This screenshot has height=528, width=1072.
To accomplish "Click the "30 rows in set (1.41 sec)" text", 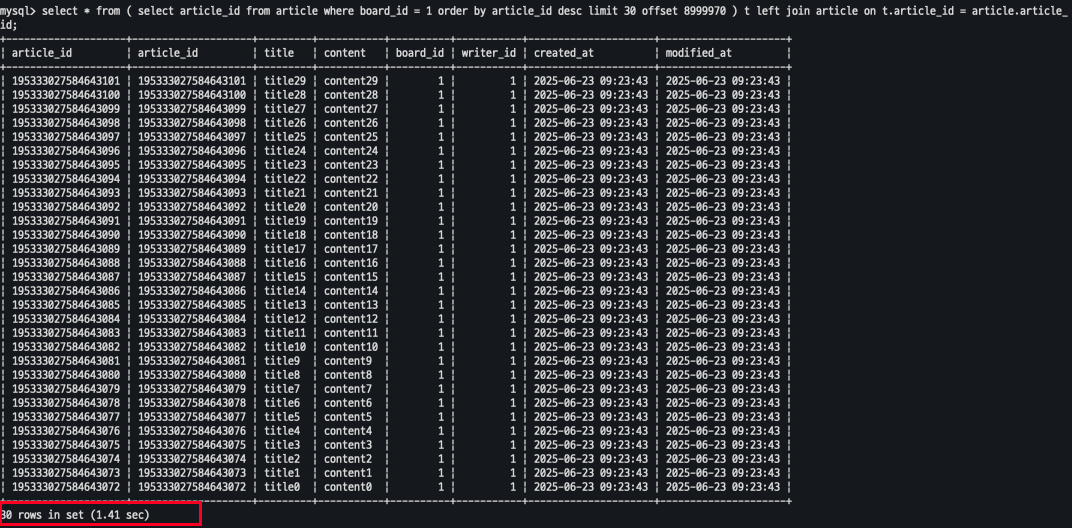I will pos(75,514).
